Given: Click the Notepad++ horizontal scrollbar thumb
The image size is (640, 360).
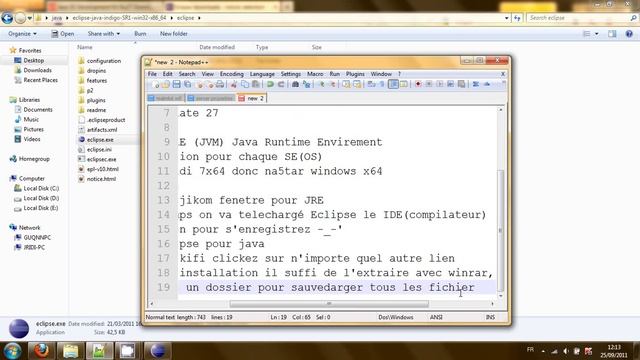Looking at the screenshot, I should [329, 304].
